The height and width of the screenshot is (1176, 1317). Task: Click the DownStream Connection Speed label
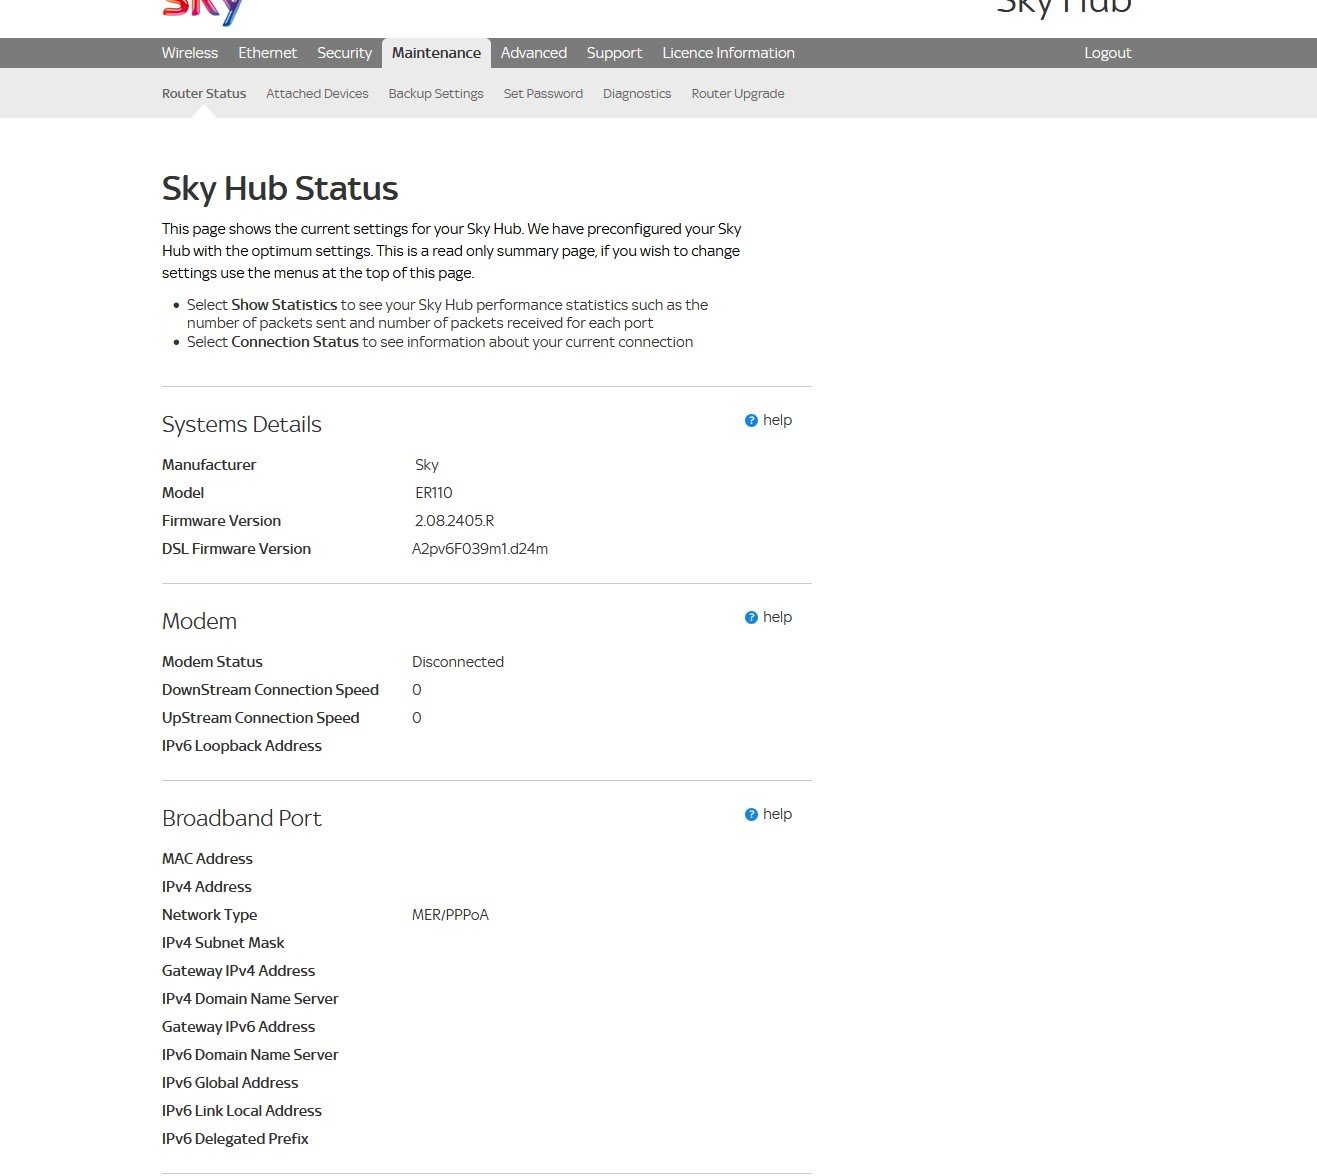[x=270, y=690]
